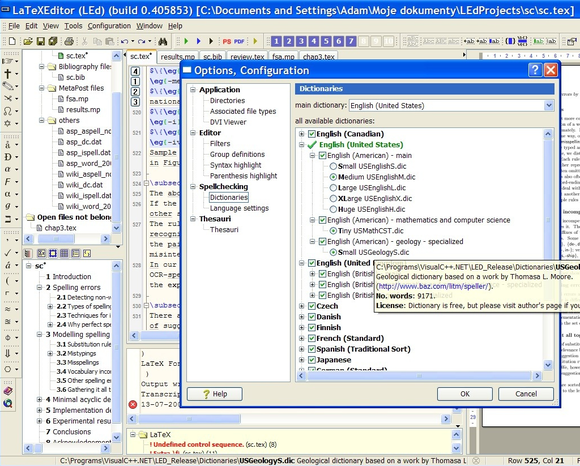Expand the English (Canadian) tree node
Viewport: 580px width, 466px height.
pyautogui.click(x=301, y=134)
